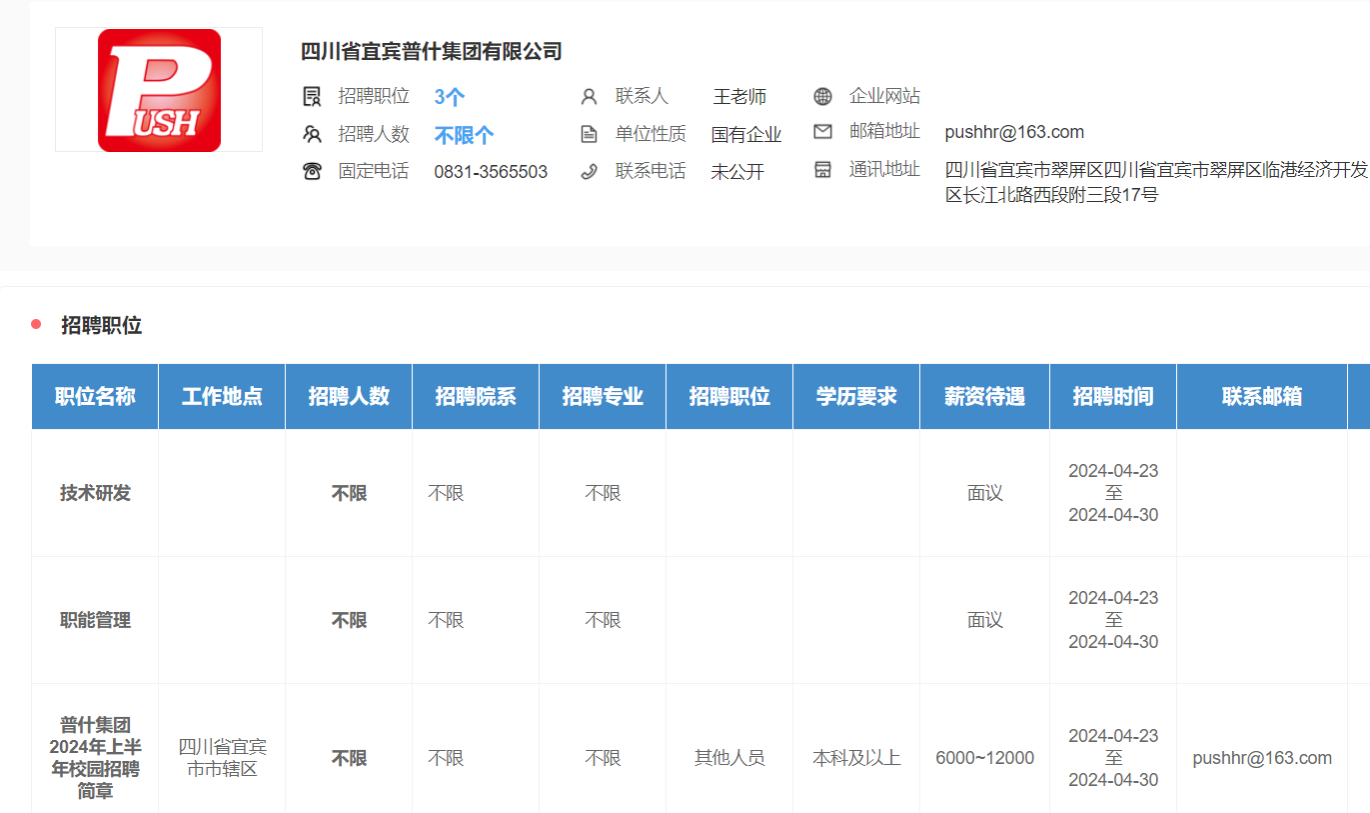Viewport: 1370px width, 813px height.
Task: Click the 薪资待遇 column header
Action: (984, 396)
